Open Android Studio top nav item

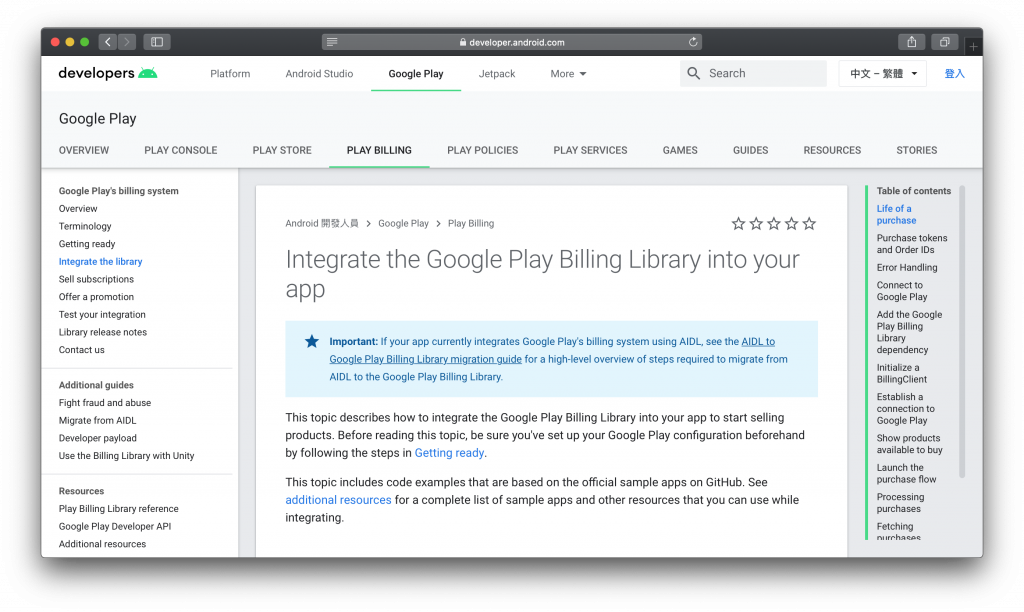(x=319, y=74)
